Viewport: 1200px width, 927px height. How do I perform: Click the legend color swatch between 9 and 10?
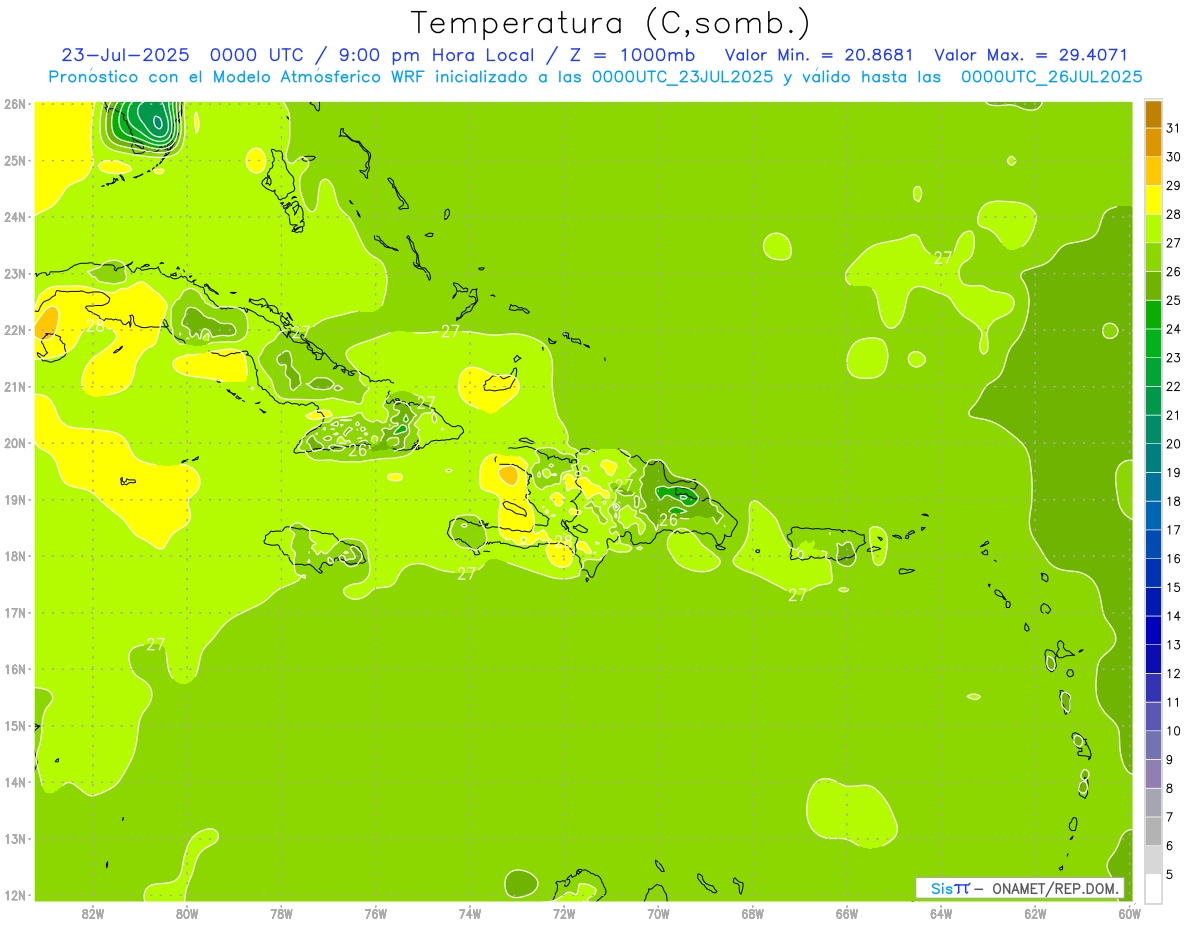(x=1153, y=745)
